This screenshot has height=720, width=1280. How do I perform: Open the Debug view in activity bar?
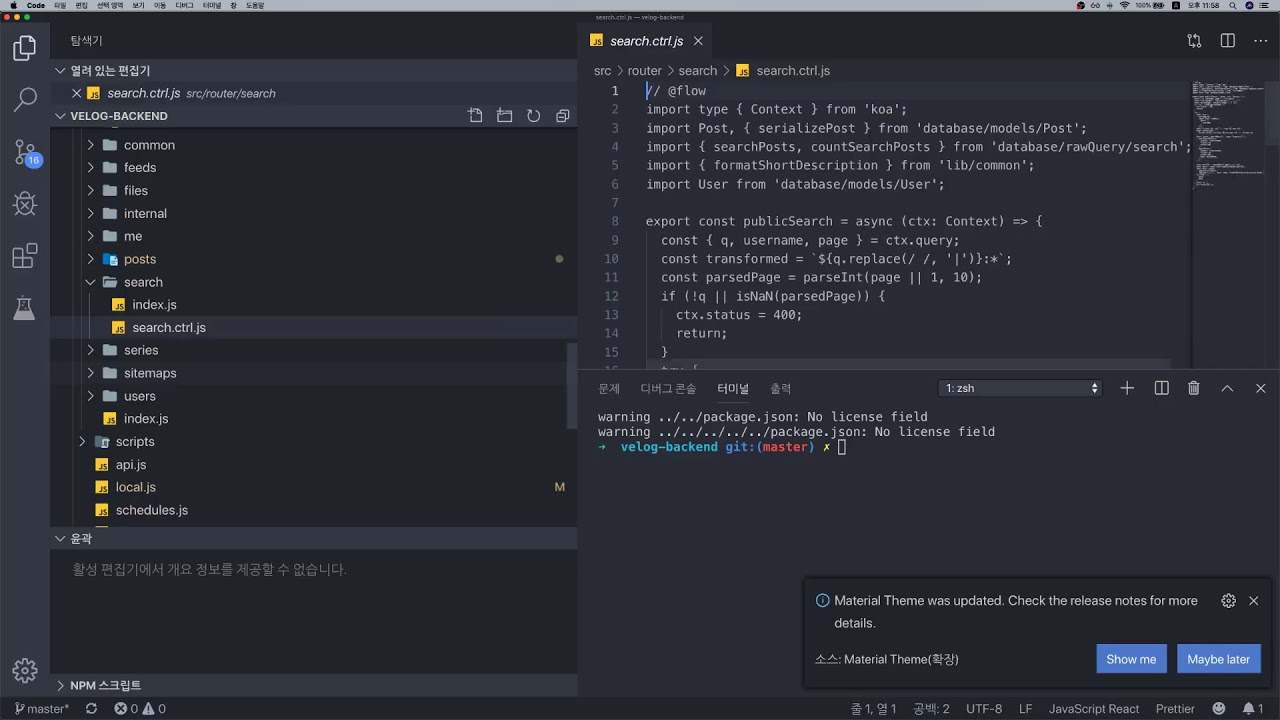[25, 204]
